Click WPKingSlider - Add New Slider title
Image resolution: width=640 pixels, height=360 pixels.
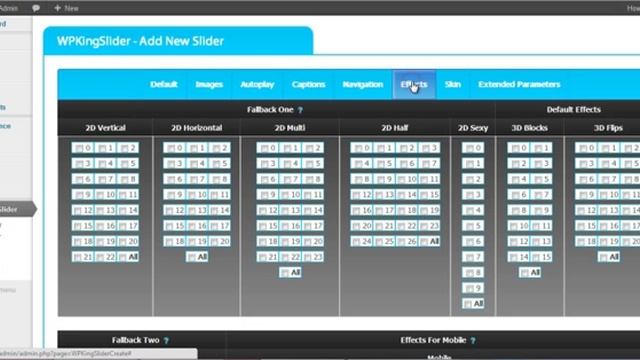[x=140, y=41]
